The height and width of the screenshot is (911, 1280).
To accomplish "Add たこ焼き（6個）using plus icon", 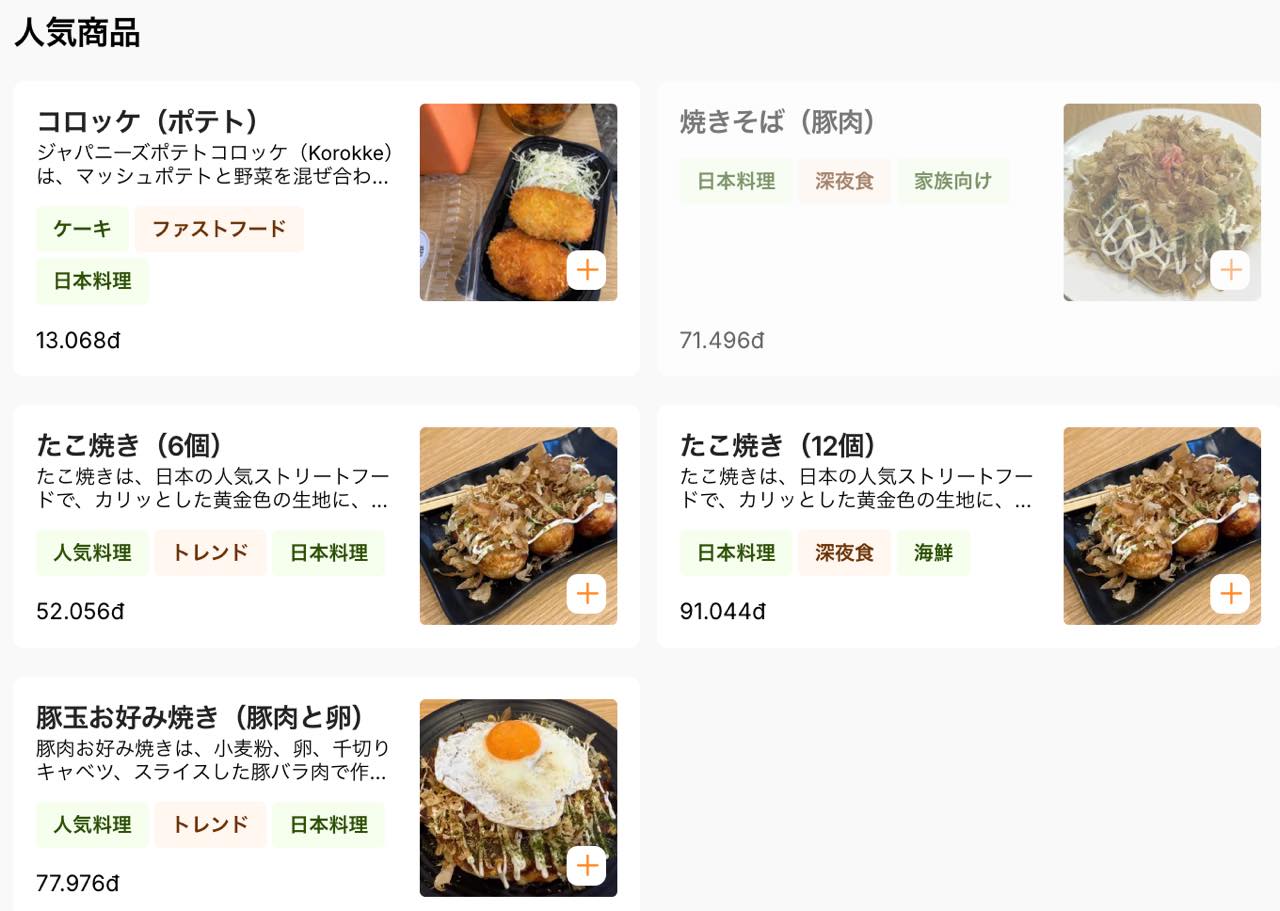I will pyautogui.click(x=586, y=594).
